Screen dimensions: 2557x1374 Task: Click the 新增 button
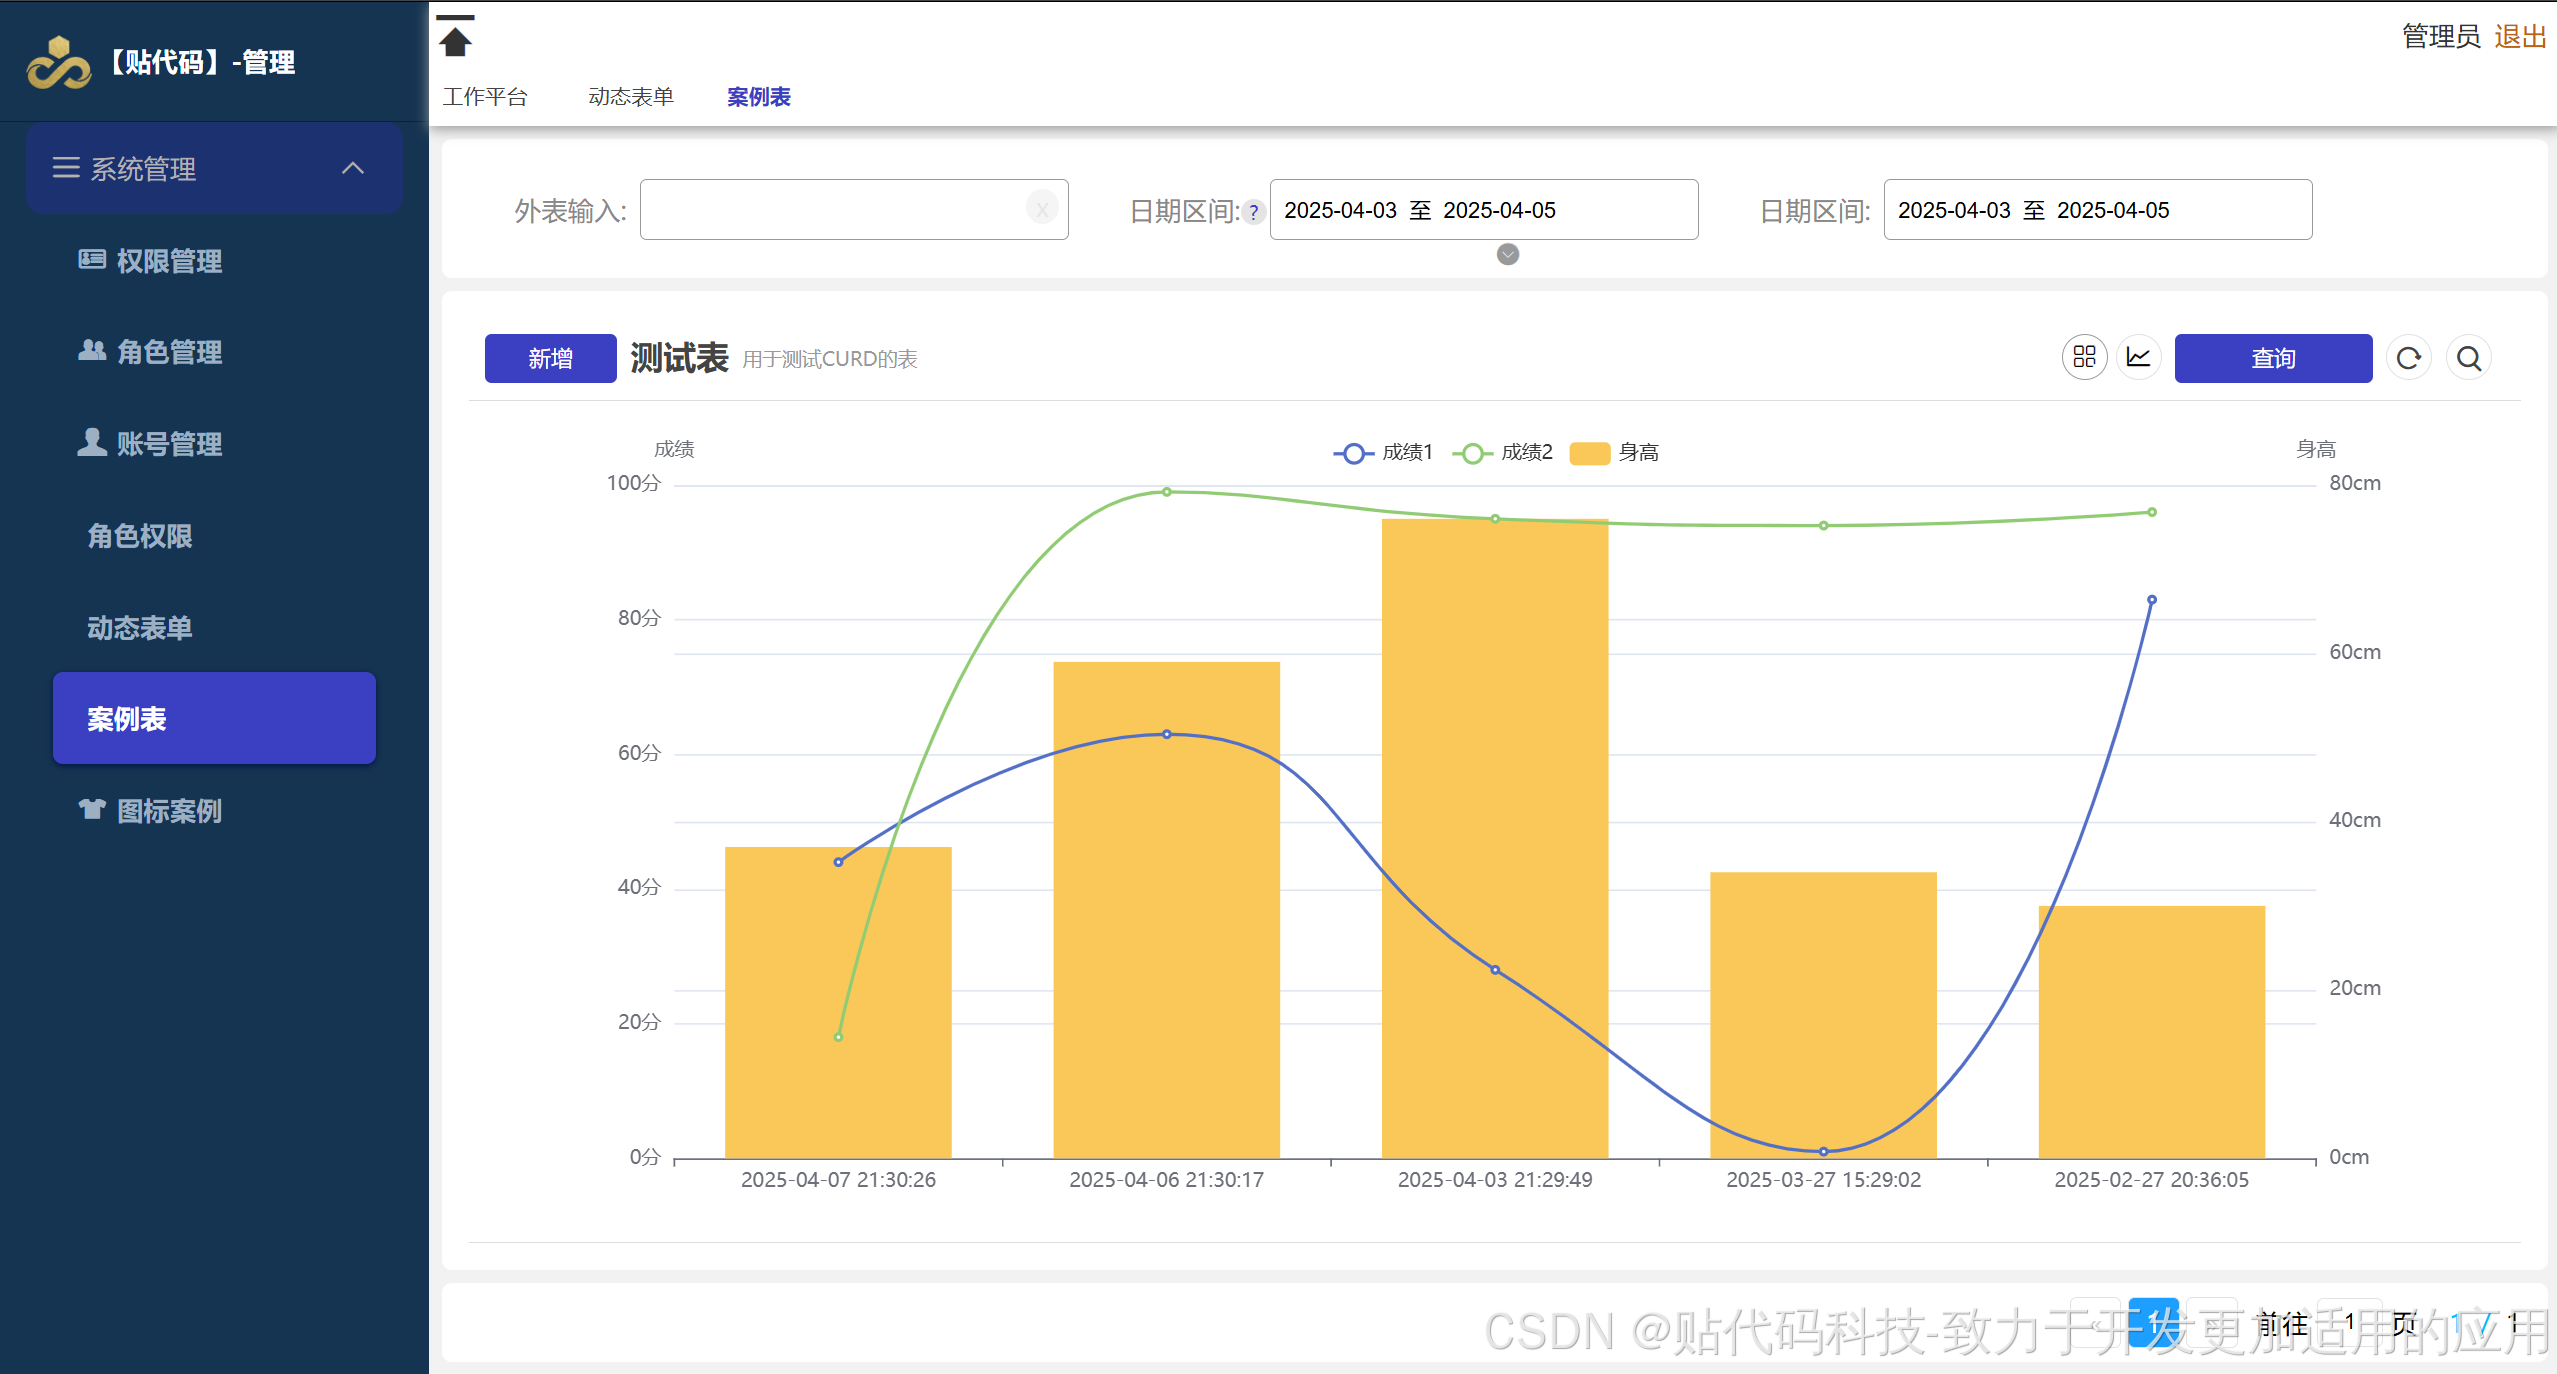pyautogui.click(x=550, y=358)
